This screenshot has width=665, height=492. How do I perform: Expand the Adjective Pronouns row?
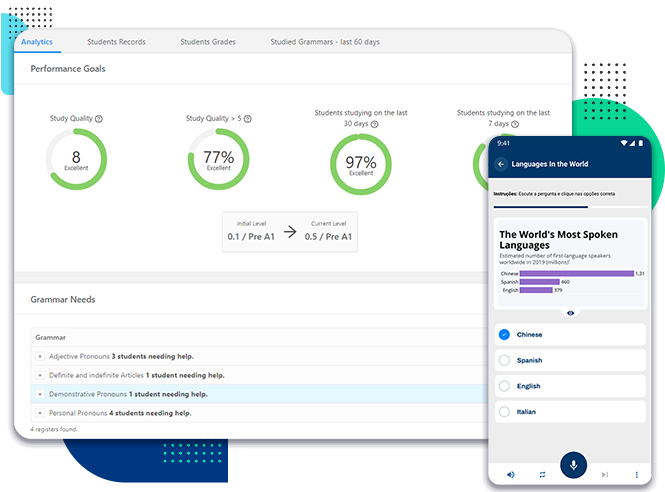(x=40, y=356)
